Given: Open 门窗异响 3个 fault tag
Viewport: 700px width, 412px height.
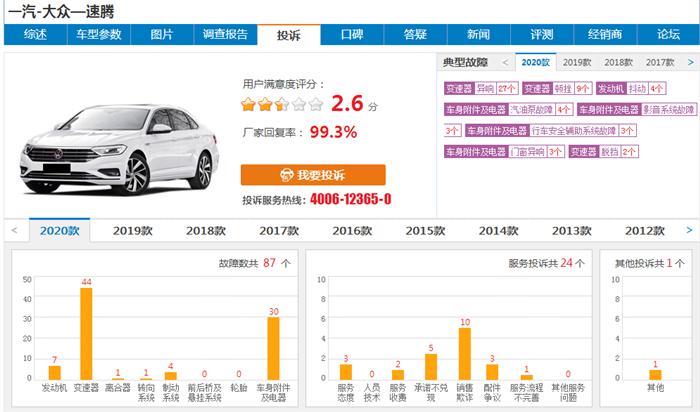Looking at the screenshot, I should point(504,152).
